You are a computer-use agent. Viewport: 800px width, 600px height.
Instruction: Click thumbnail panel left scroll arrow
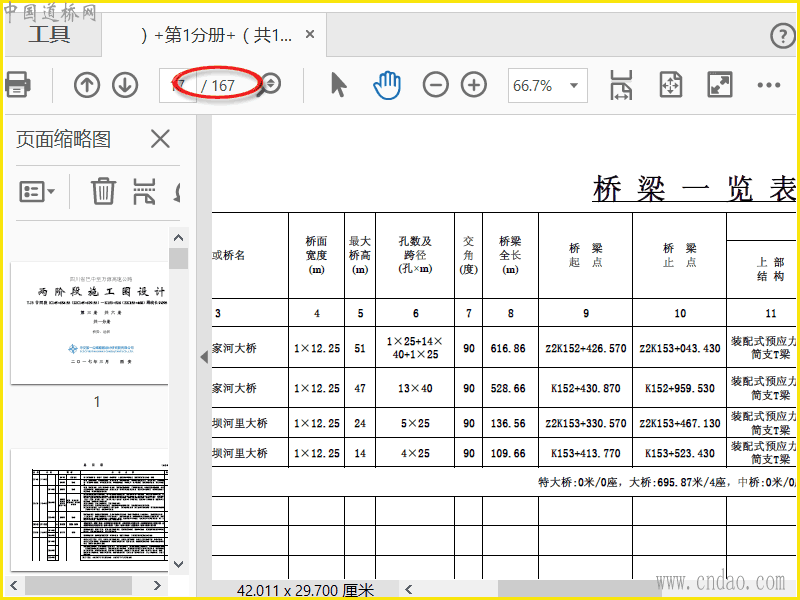tap(14, 585)
